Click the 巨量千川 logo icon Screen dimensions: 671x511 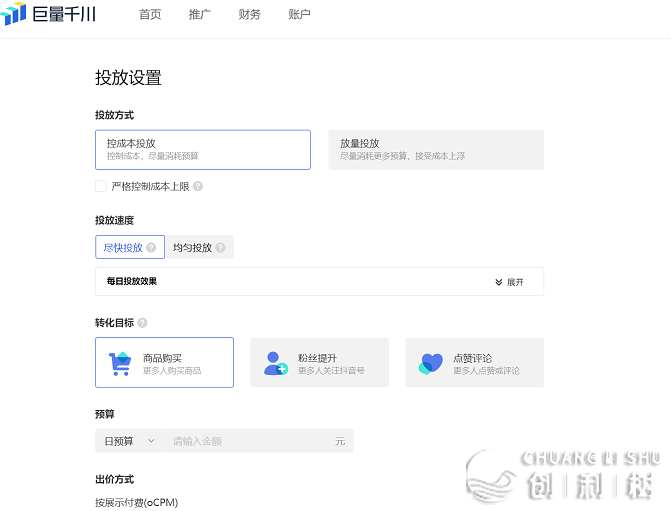[15, 15]
